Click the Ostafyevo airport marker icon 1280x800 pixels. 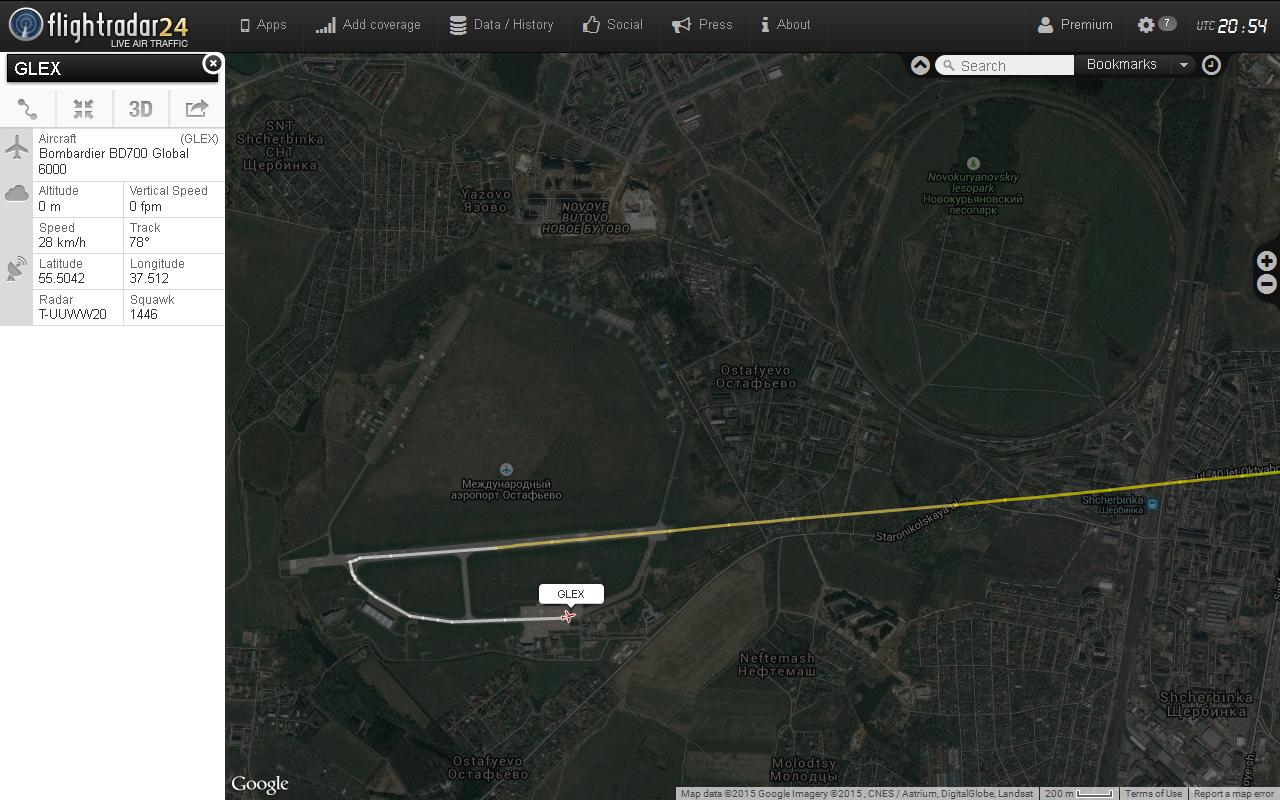506,469
